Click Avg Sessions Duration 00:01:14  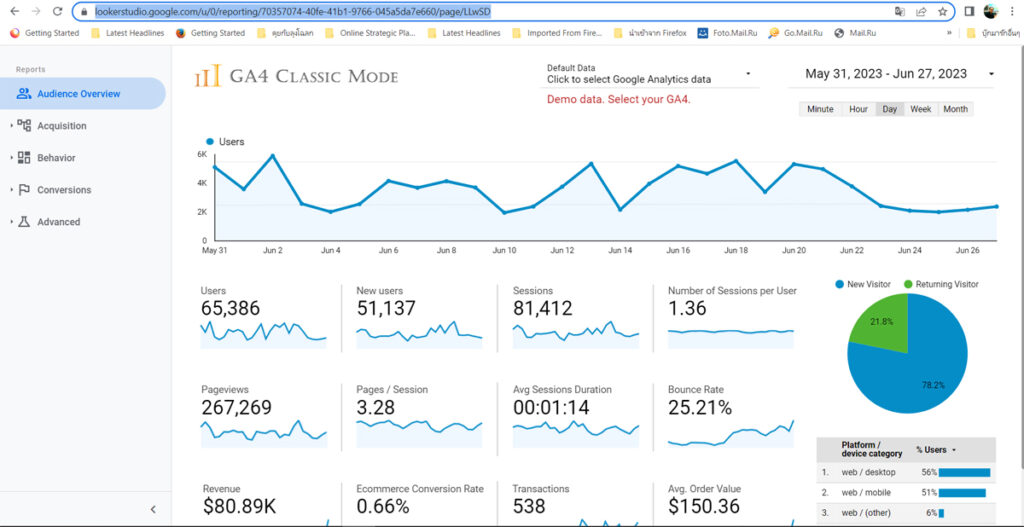pos(575,415)
